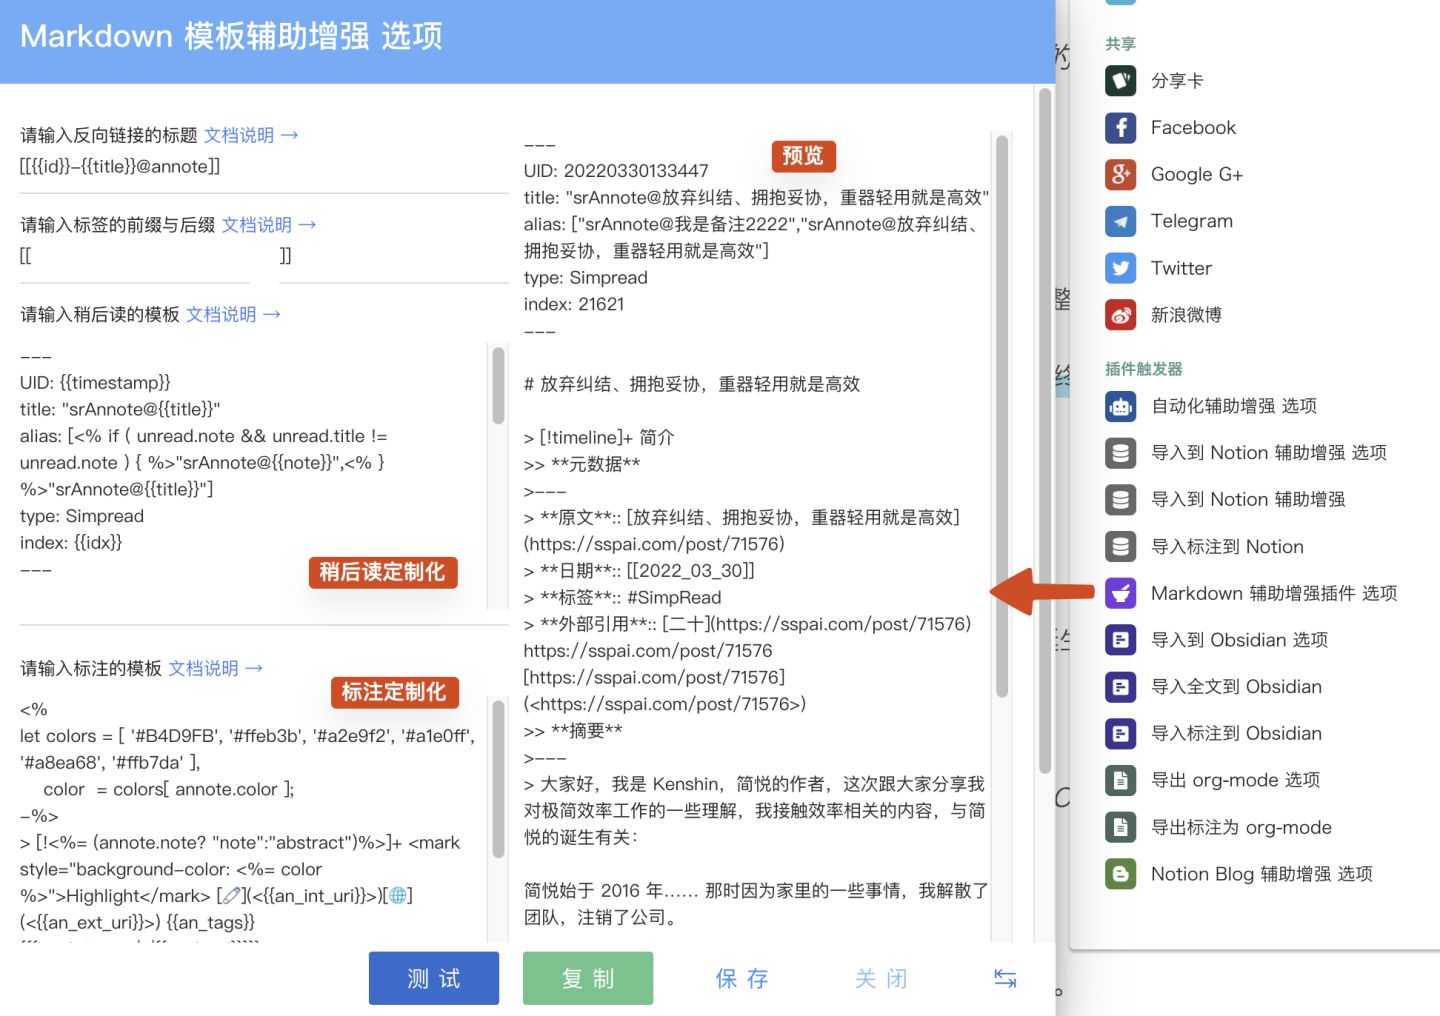Screen dimensions: 1440x1016
Task: Click the '**标签**:: #SimpRead' line
Action: click(x=622, y=598)
